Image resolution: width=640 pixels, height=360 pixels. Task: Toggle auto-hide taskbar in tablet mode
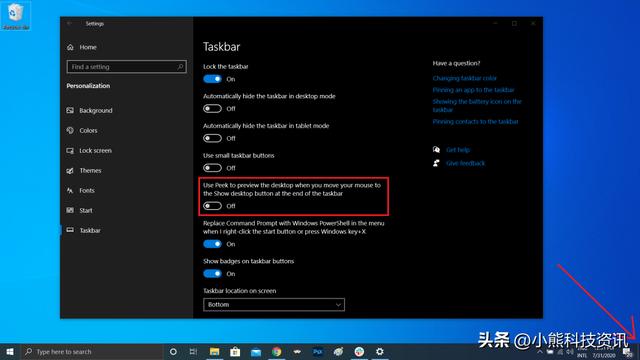tap(212, 138)
